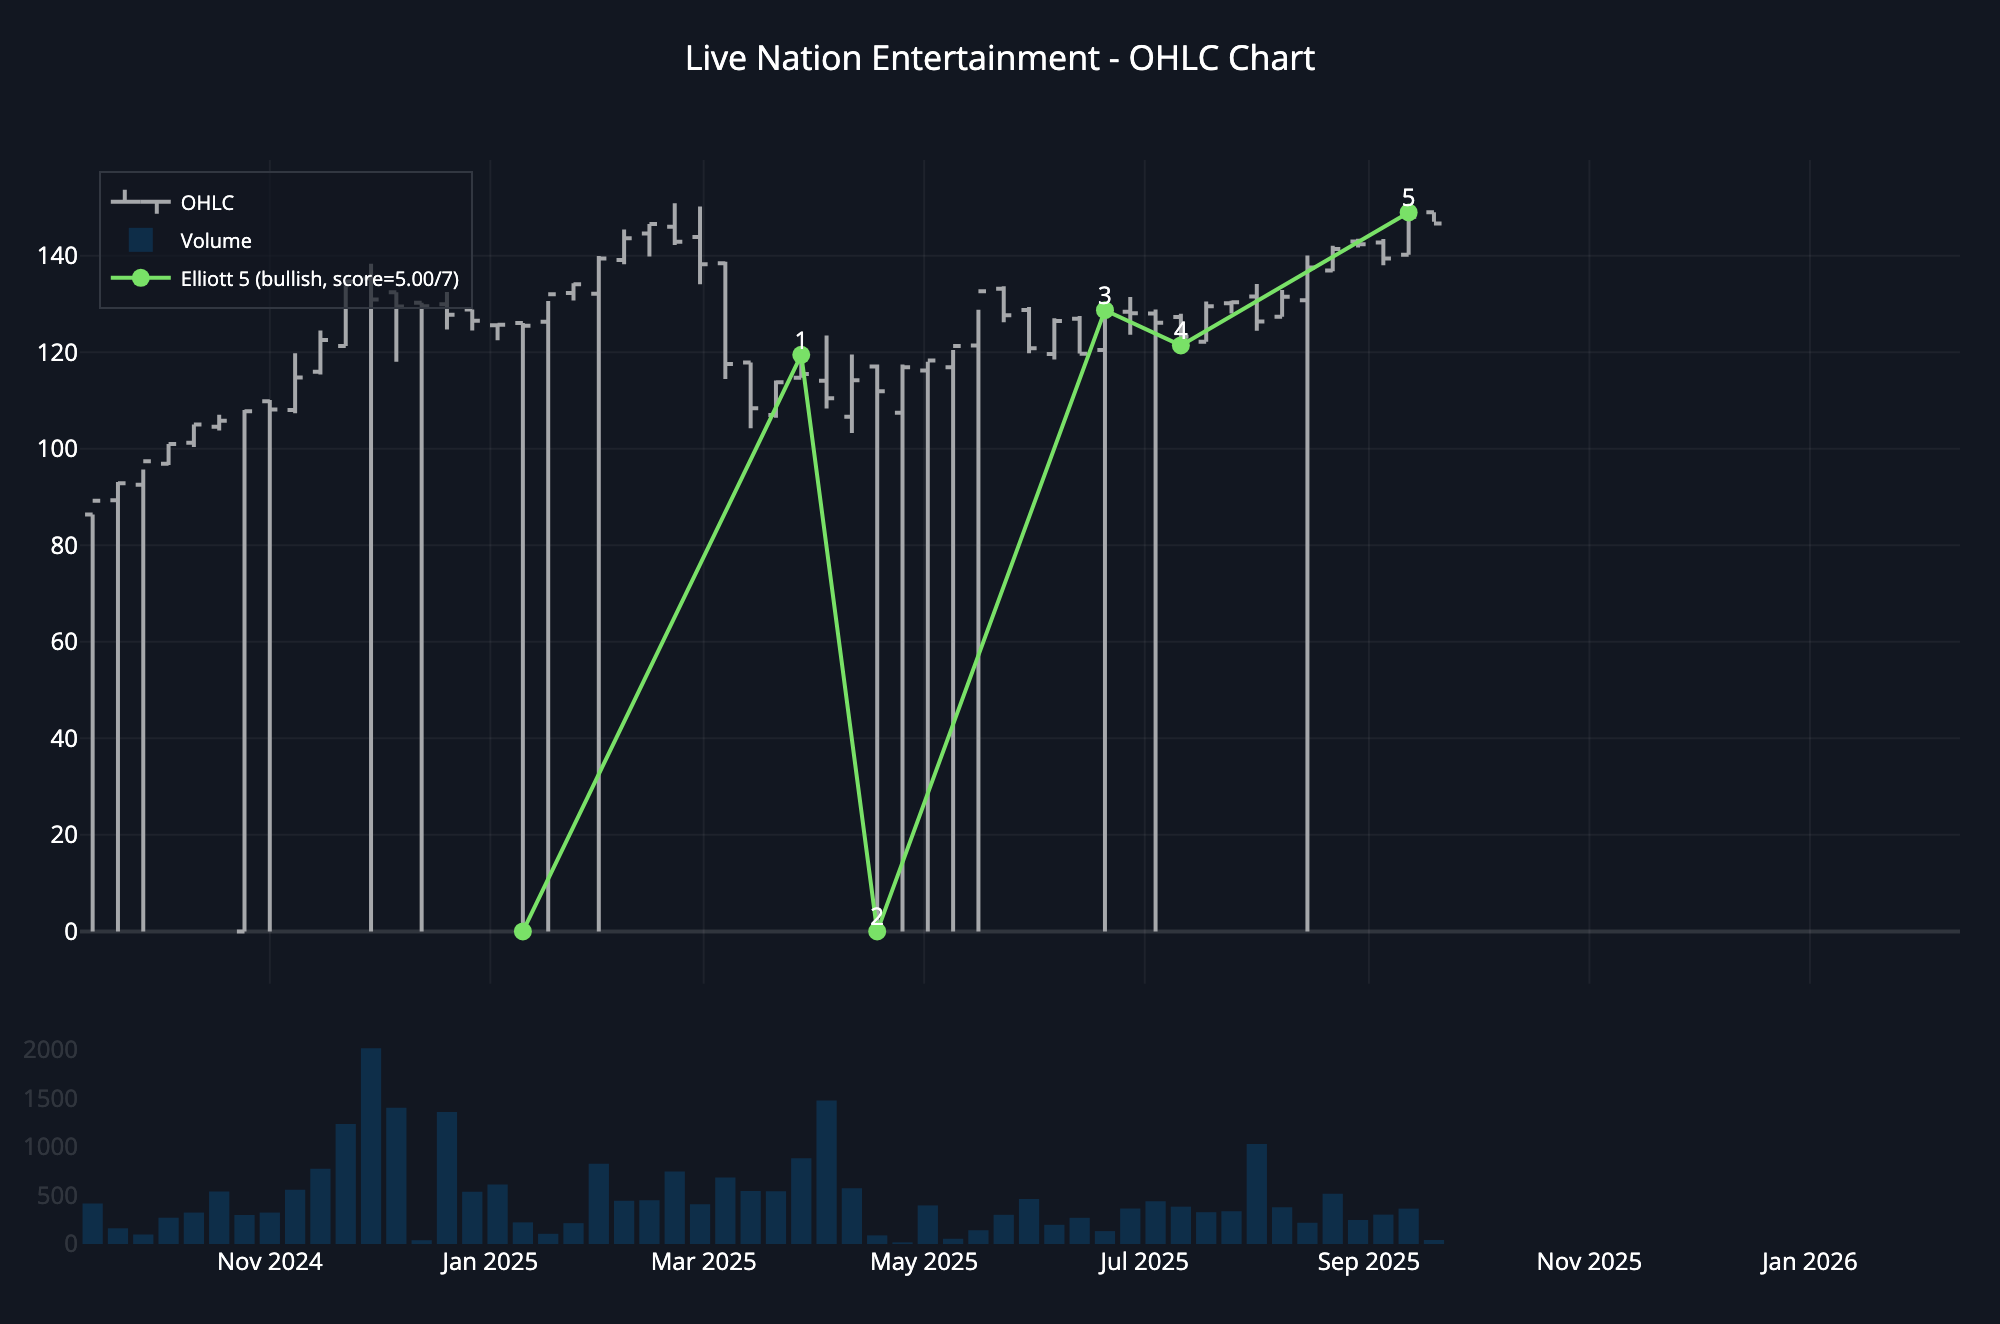Toggle the OHLC trace in legend
Viewport: 2000px width, 1324px height.
[x=207, y=203]
